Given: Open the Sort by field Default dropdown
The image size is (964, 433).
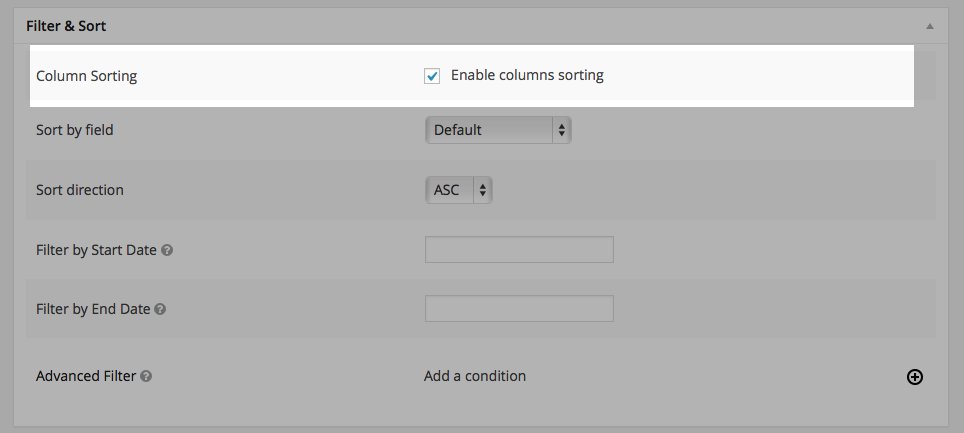Looking at the screenshot, I should tap(497, 130).
